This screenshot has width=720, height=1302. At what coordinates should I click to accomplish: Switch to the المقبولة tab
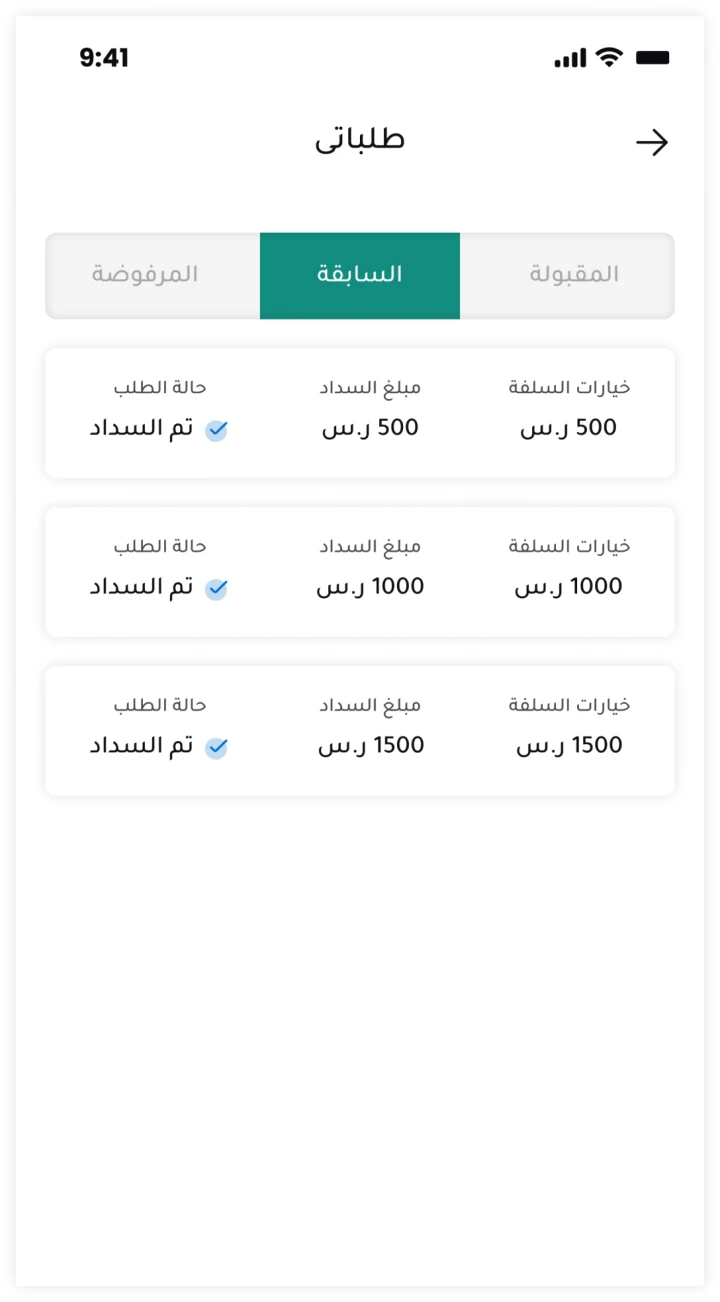click(x=573, y=275)
